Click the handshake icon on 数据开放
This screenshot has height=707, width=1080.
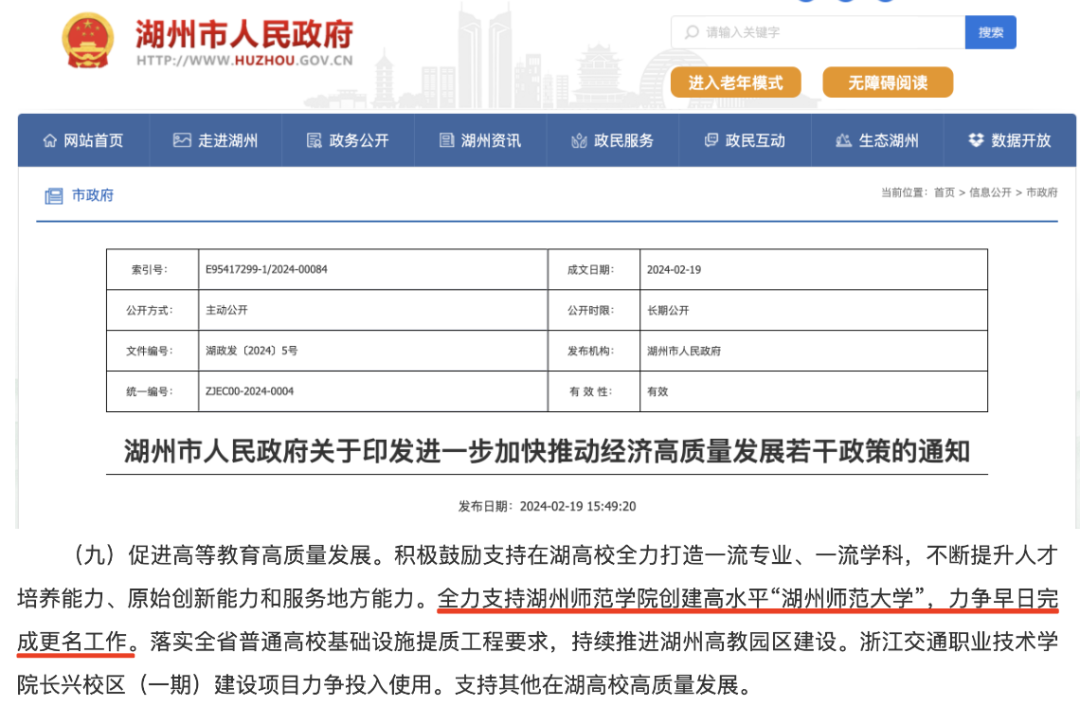click(975, 140)
